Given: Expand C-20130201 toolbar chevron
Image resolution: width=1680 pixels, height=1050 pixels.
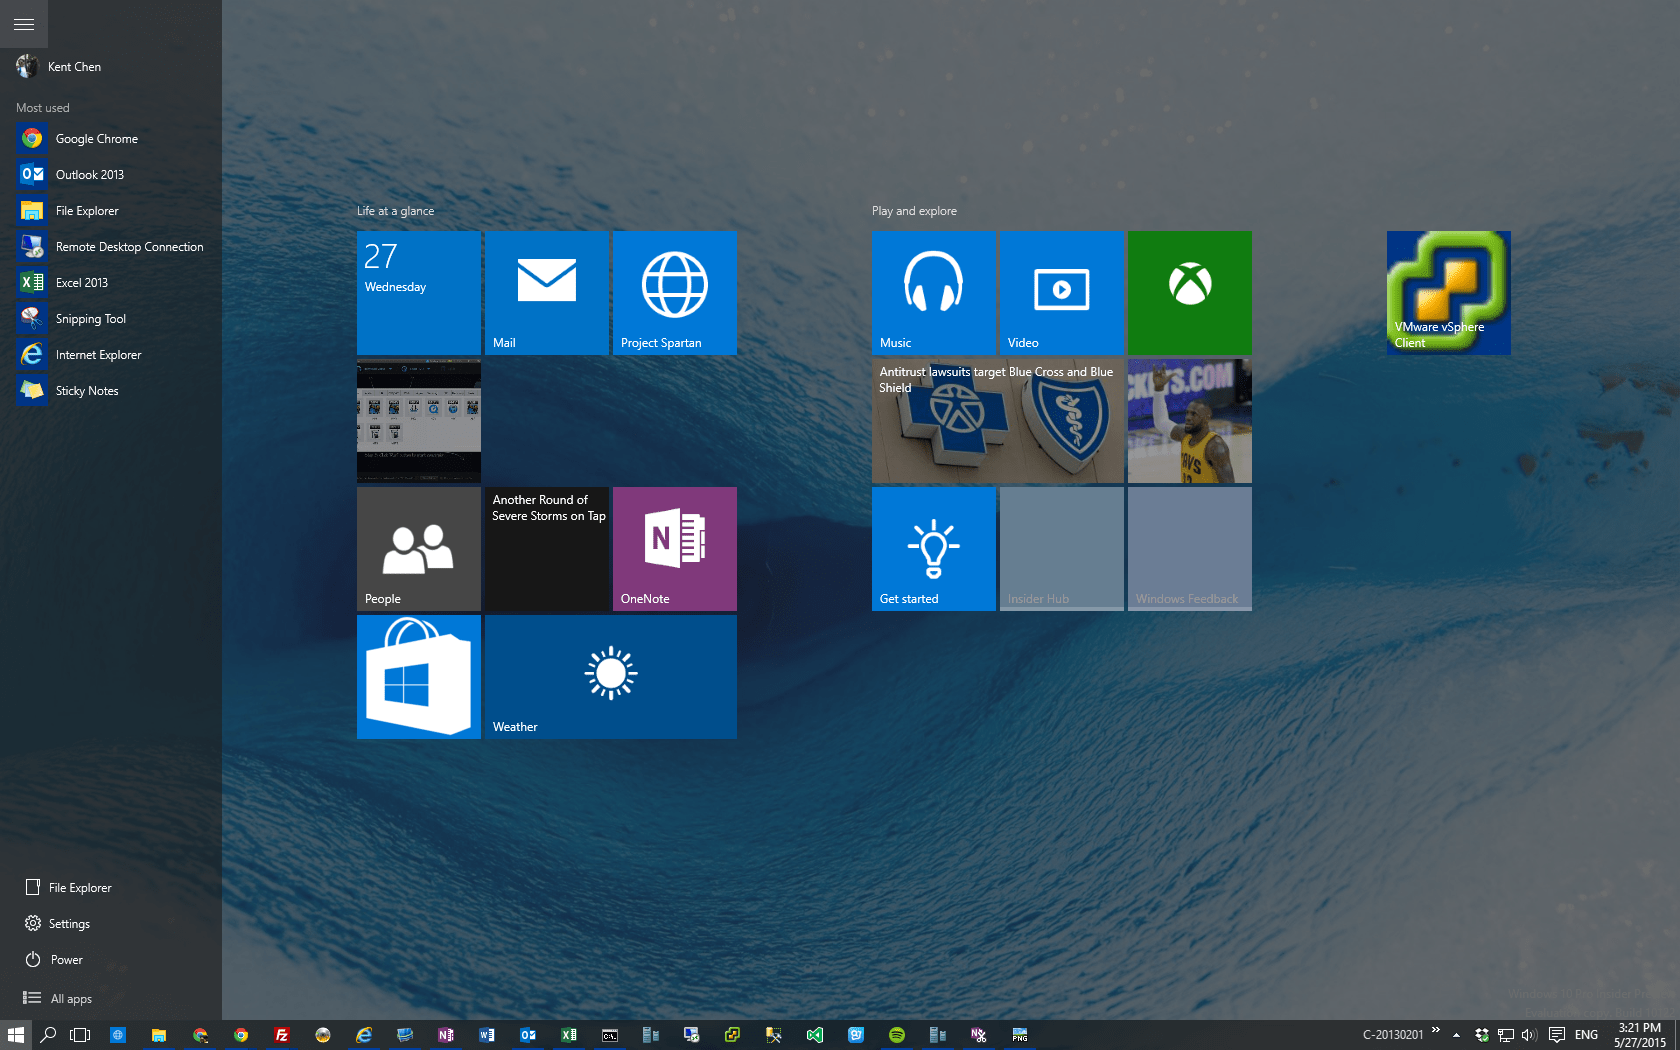Looking at the screenshot, I should [x=1436, y=1029].
